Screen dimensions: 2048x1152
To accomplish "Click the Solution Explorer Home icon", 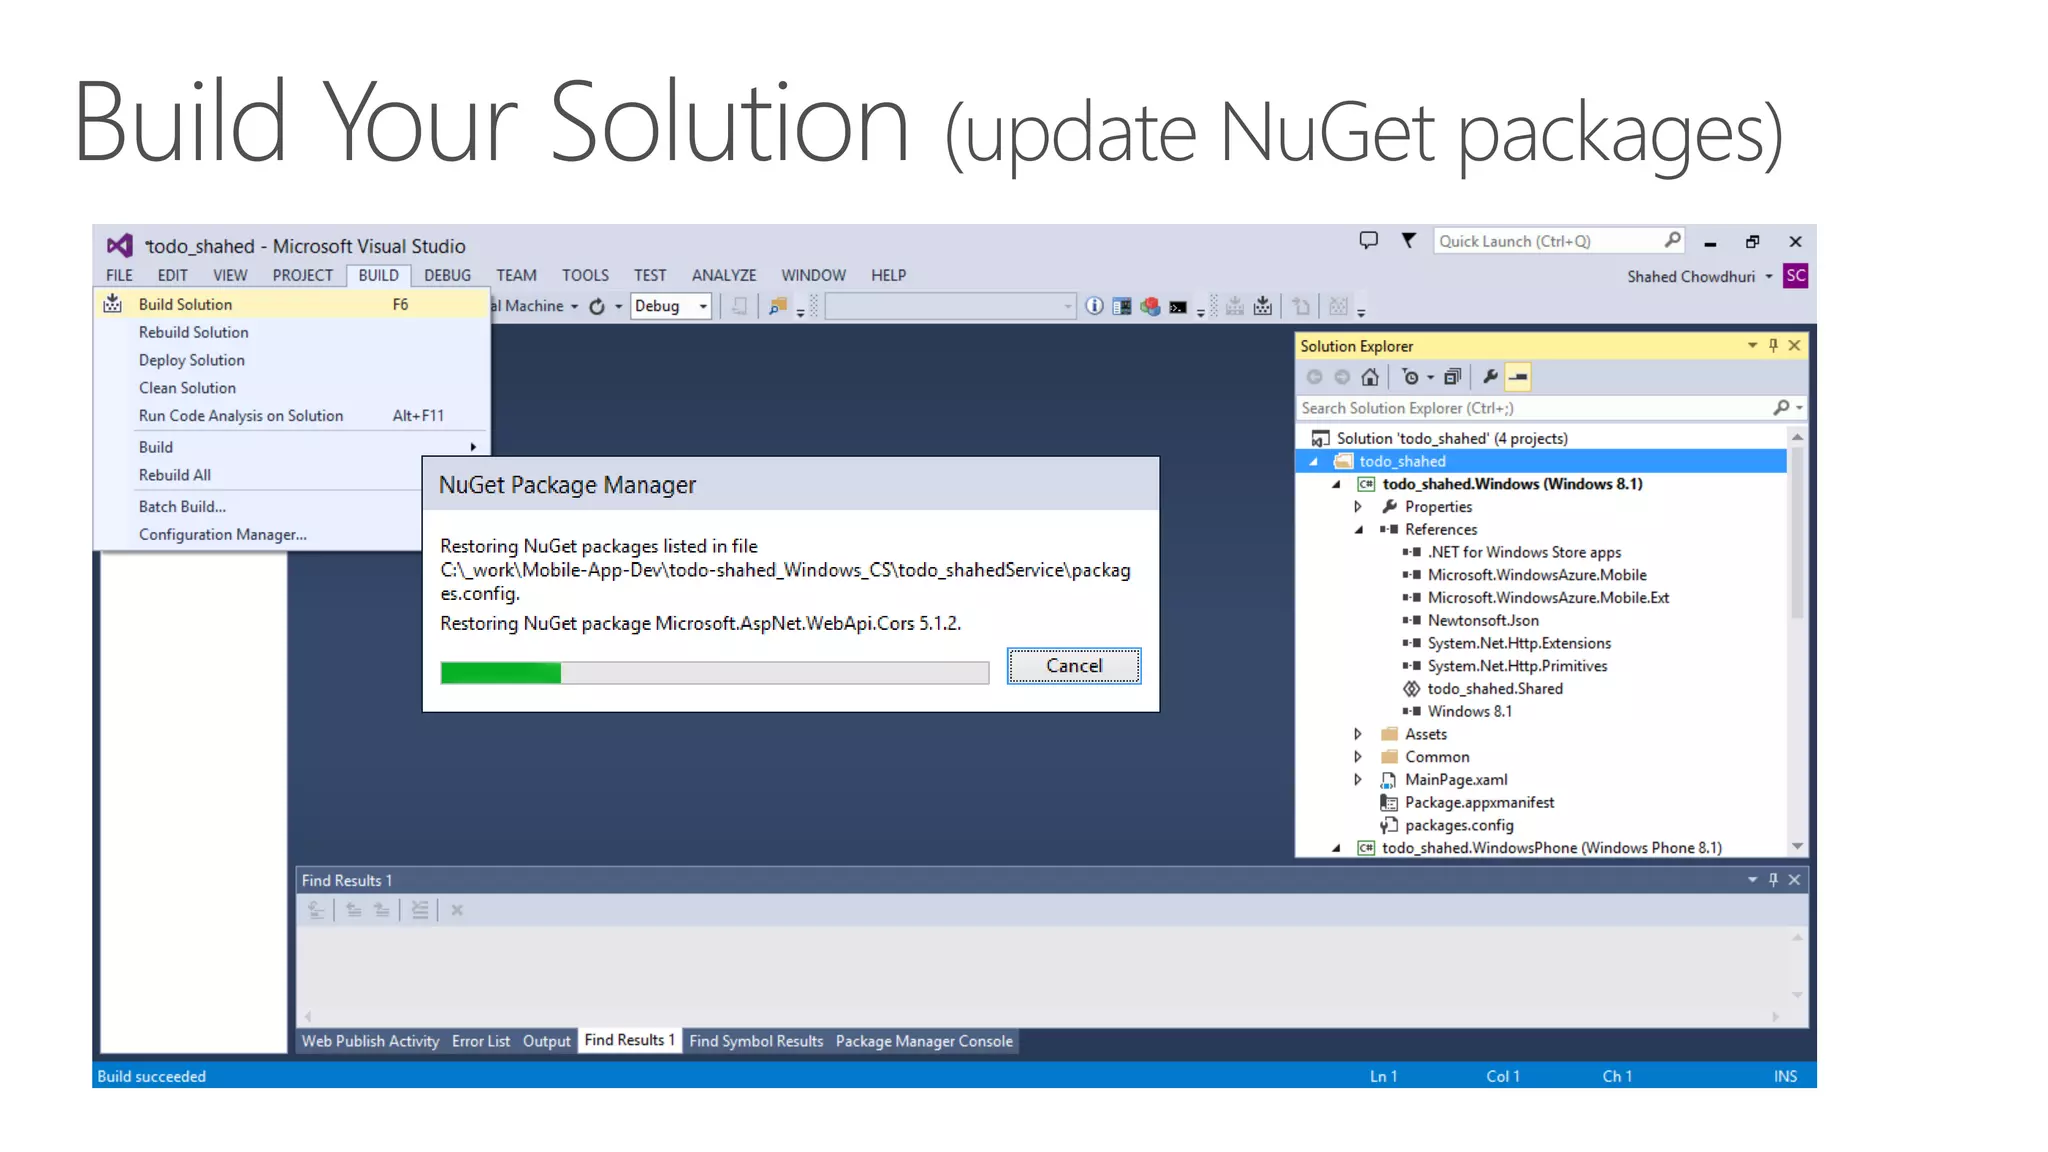I will 1370,377.
